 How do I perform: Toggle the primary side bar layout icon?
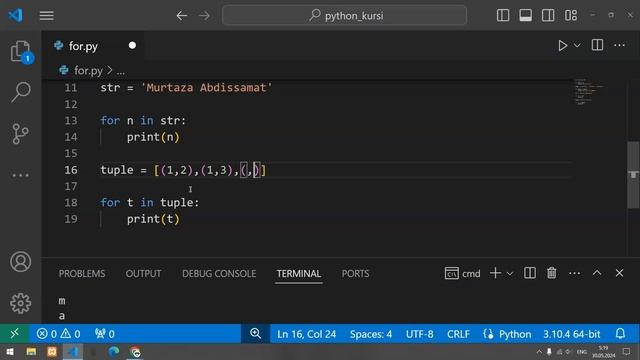[503, 16]
